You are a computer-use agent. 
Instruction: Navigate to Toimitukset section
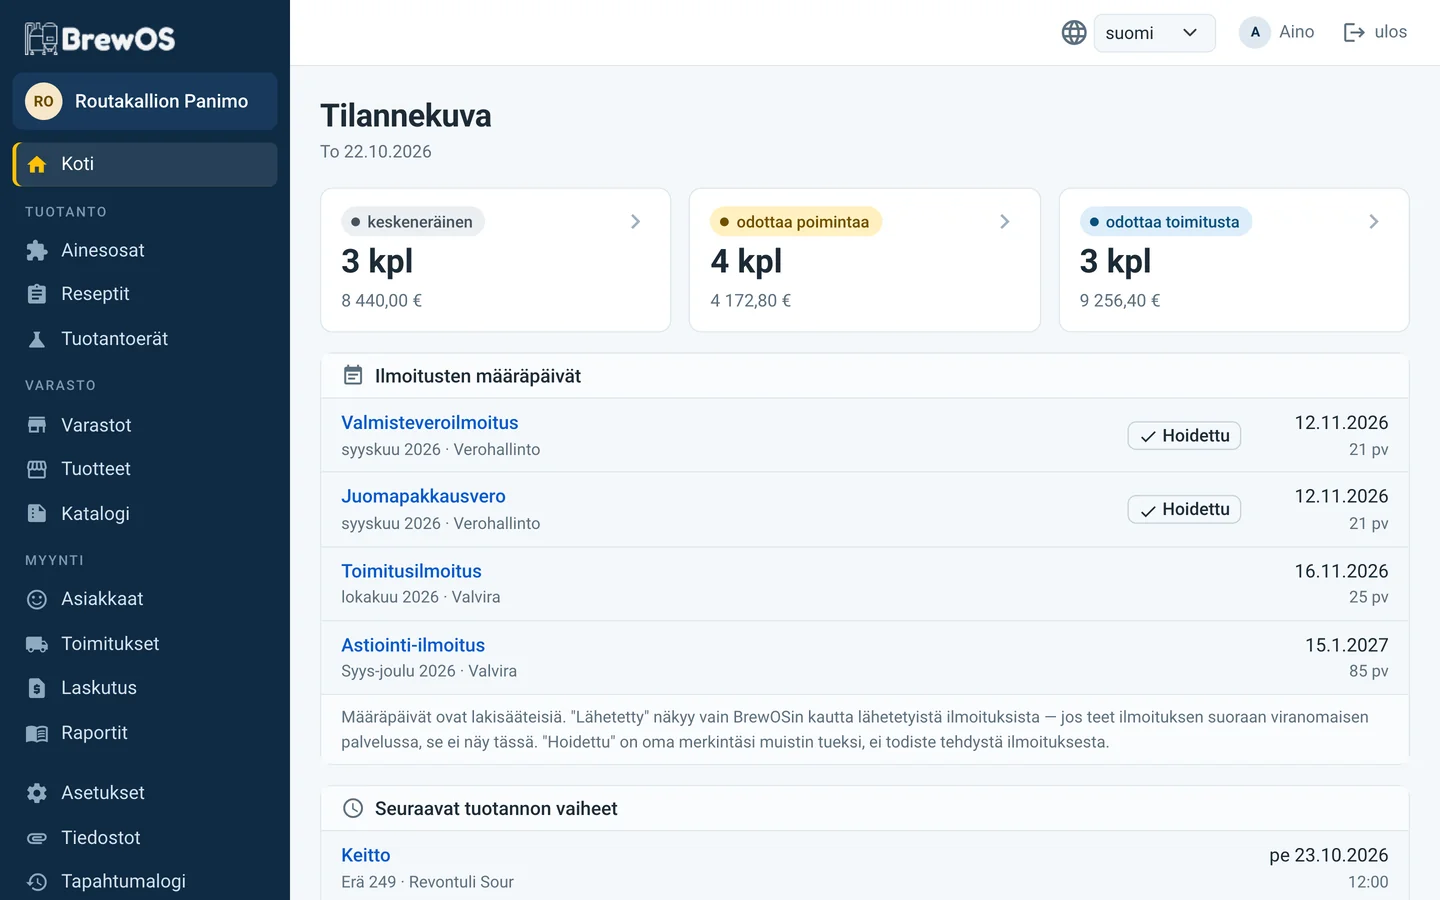click(145, 644)
